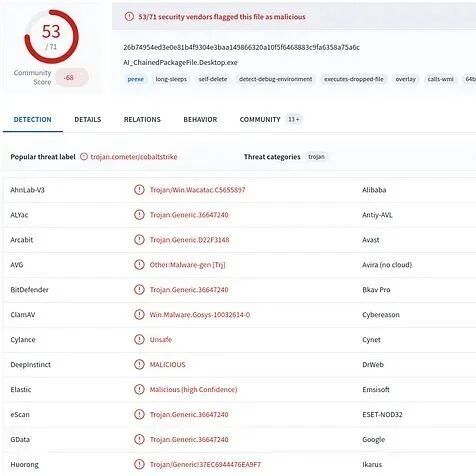
Task: Click the detection score circle showing 53/71
Action: click(x=51, y=36)
